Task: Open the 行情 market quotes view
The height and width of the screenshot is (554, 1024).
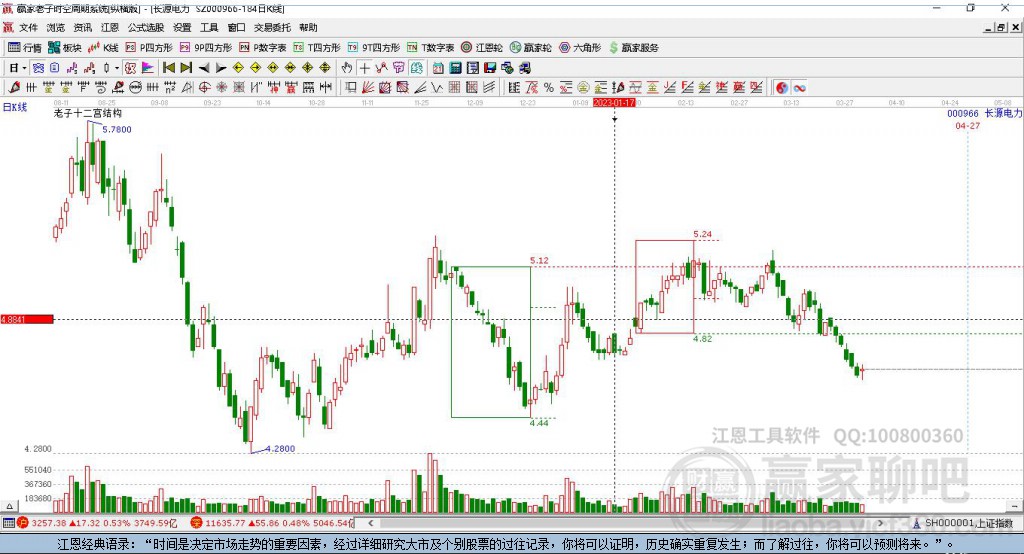Action: point(24,48)
